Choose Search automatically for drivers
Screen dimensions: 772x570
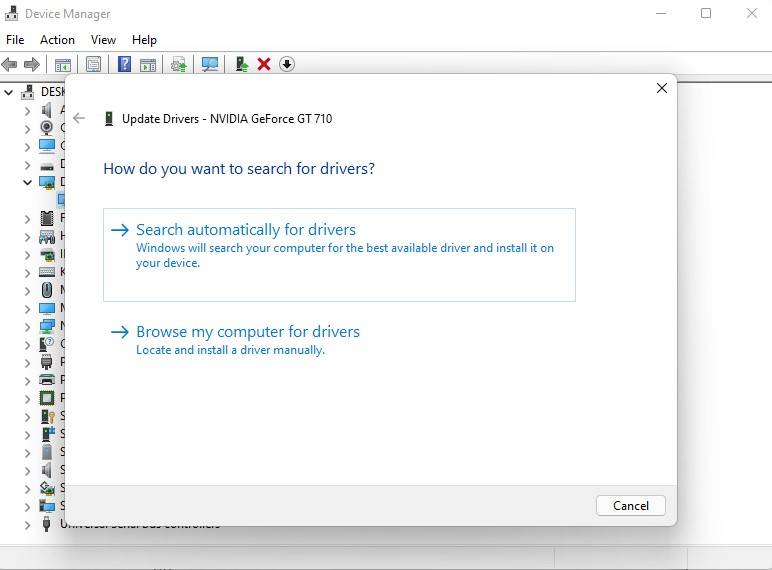pos(339,255)
